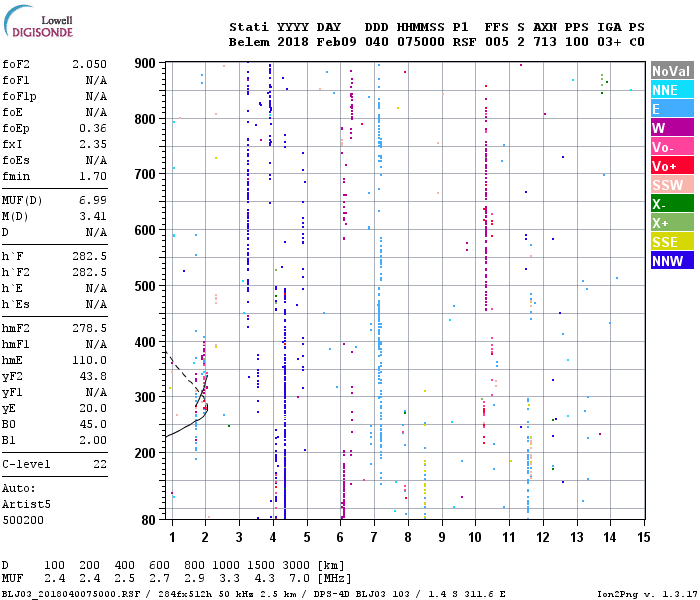The height and width of the screenshot is (600, 700).
Task: Select the purple W legend swatch
Action: click(672, 128)
